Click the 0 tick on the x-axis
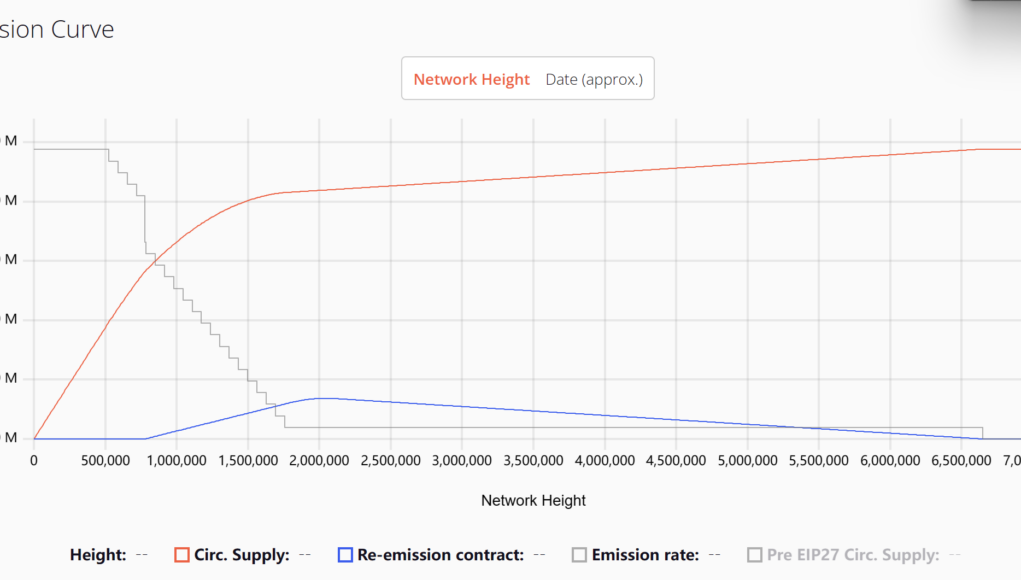 tap(32, 461)
